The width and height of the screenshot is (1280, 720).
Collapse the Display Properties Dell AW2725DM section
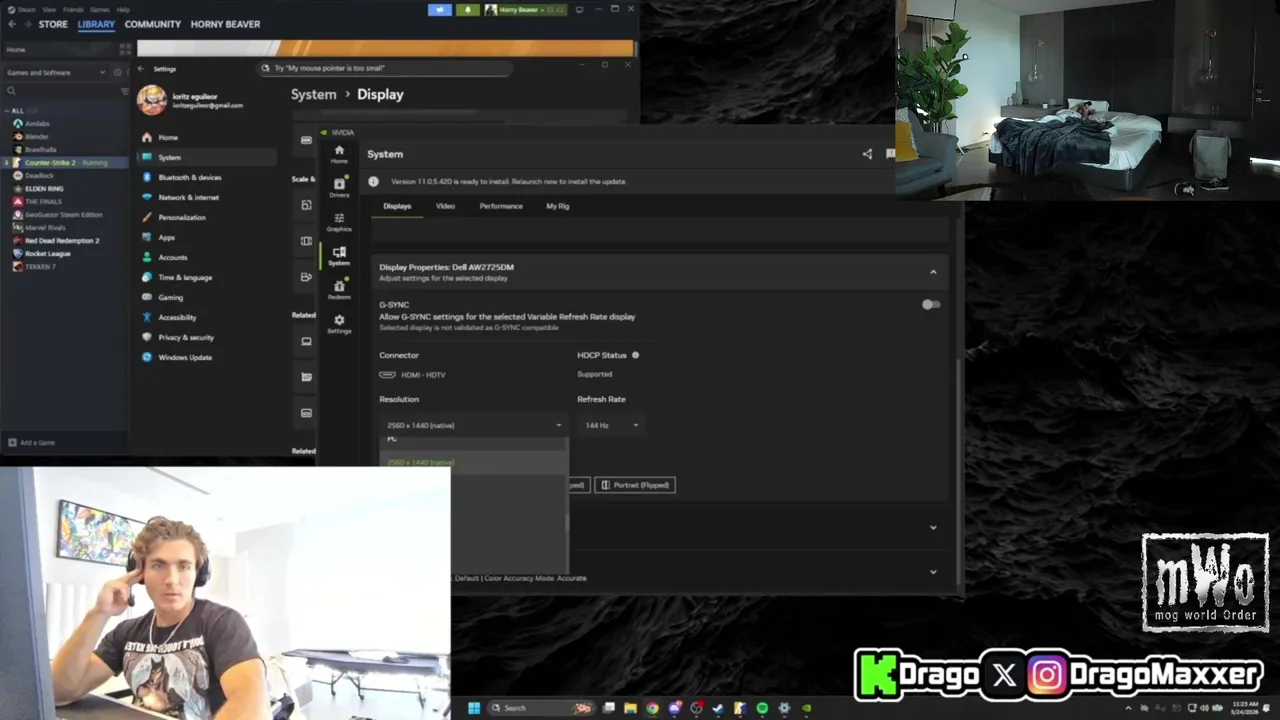pyautogui.click(x=933, y=272)
